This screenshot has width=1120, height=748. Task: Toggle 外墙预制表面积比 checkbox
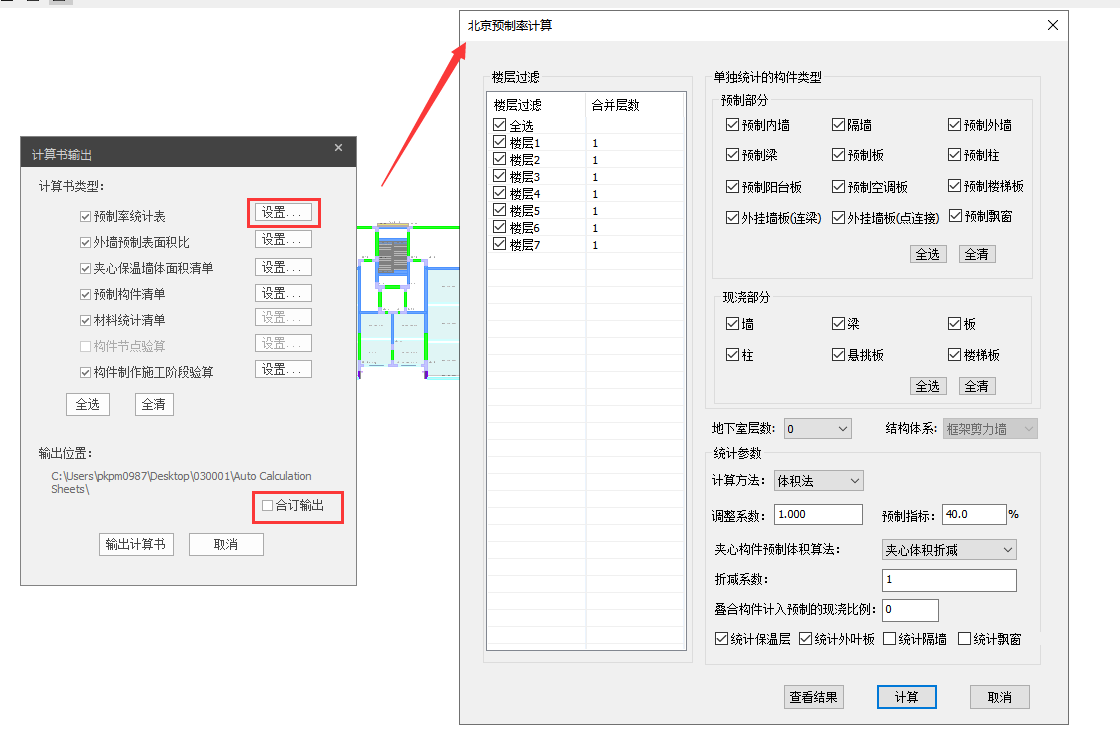pyautogui.click(x=85, y=242)
